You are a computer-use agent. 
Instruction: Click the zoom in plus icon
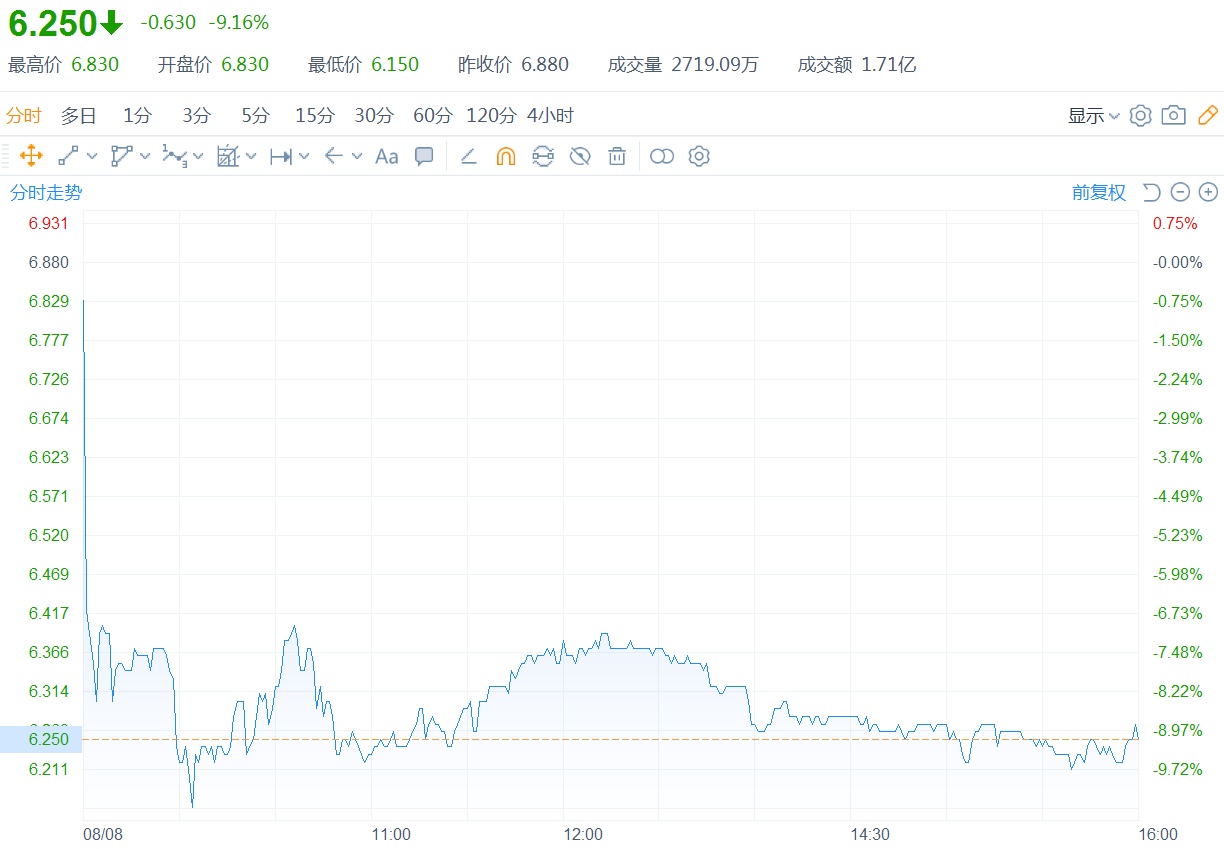[1208, 192]
